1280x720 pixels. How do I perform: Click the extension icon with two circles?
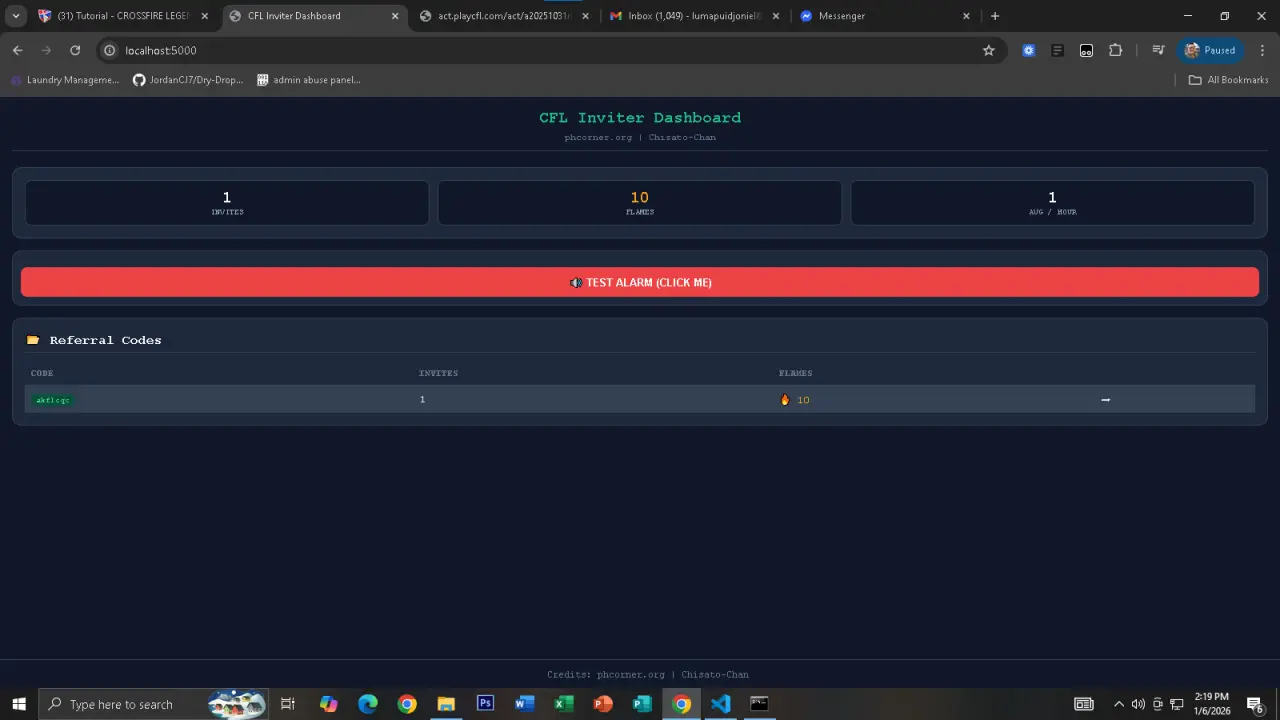1086,50
